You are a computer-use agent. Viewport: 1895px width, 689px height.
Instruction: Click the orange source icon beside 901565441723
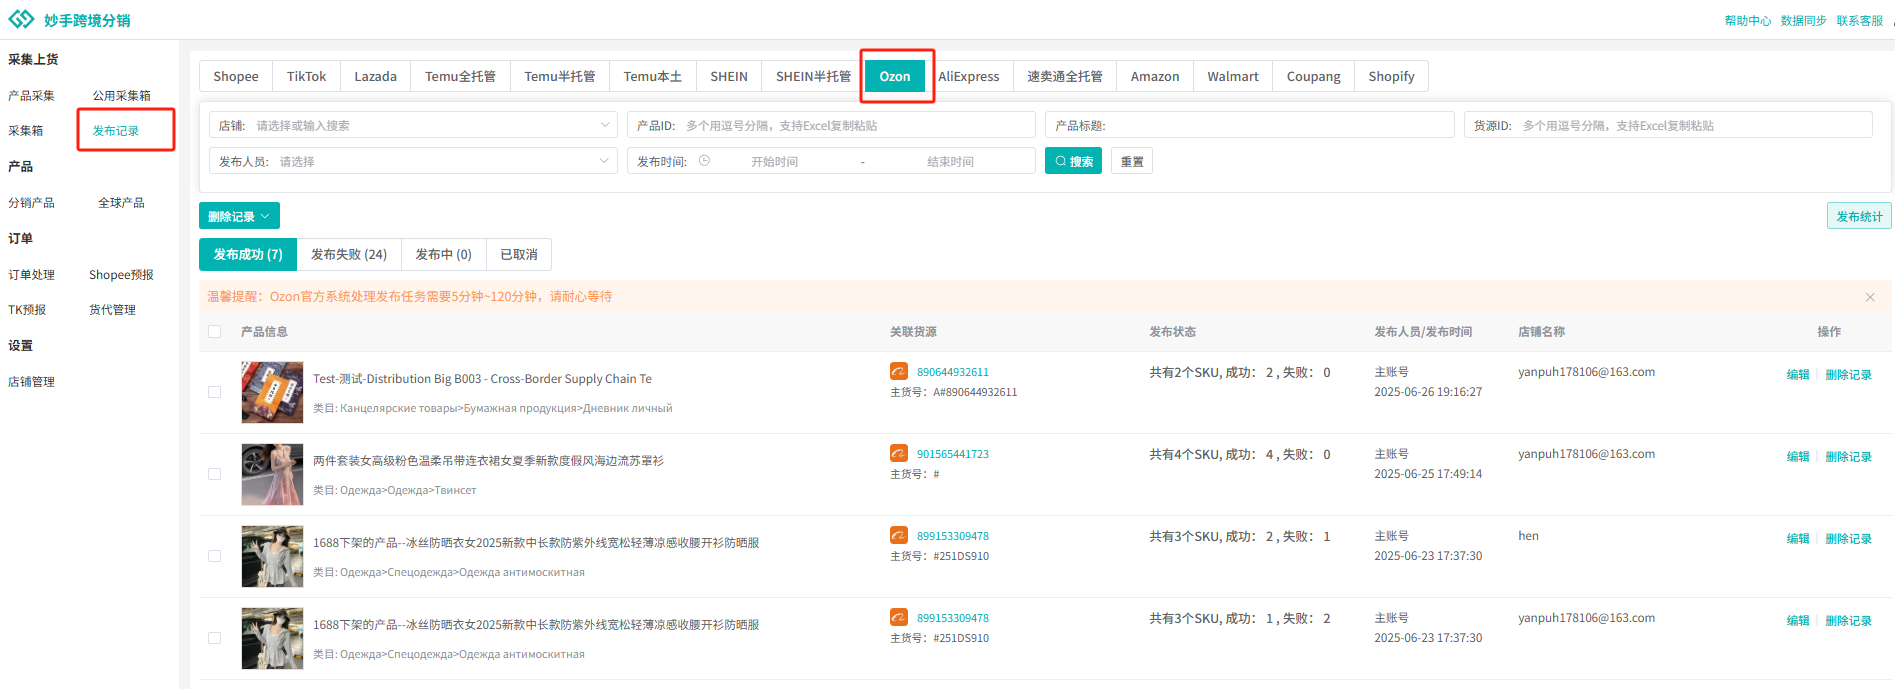point(899,453)
